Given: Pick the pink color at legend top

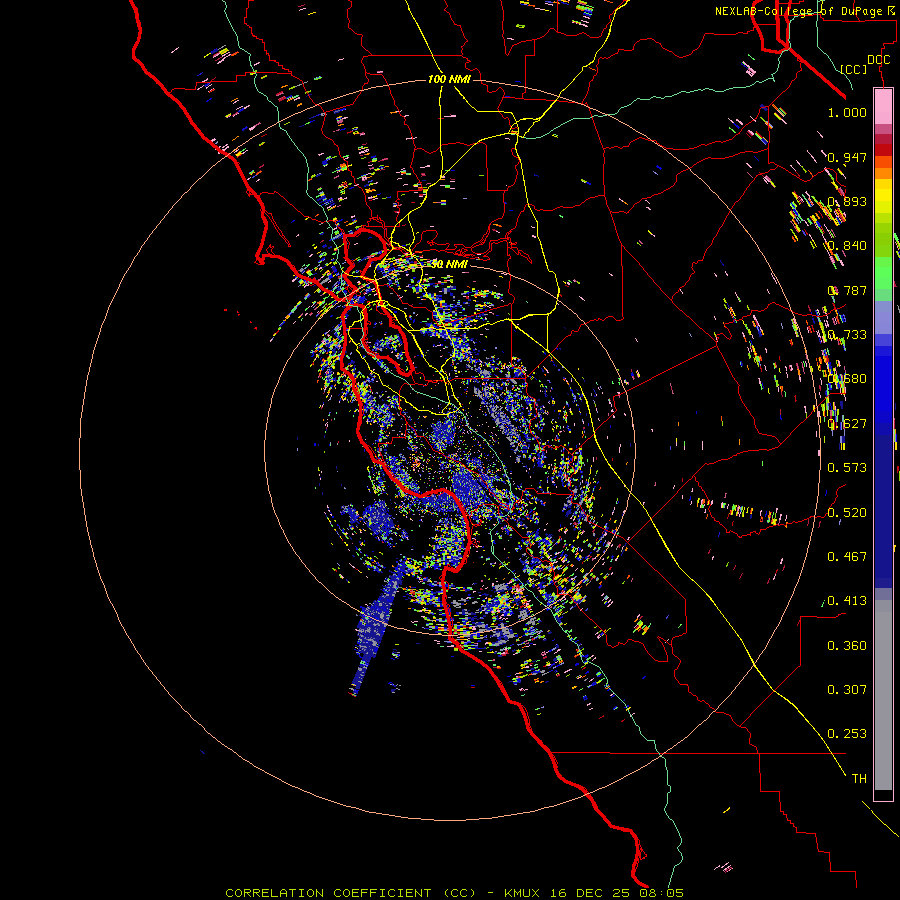Looking at the screenshot, I should coord(883,107).
